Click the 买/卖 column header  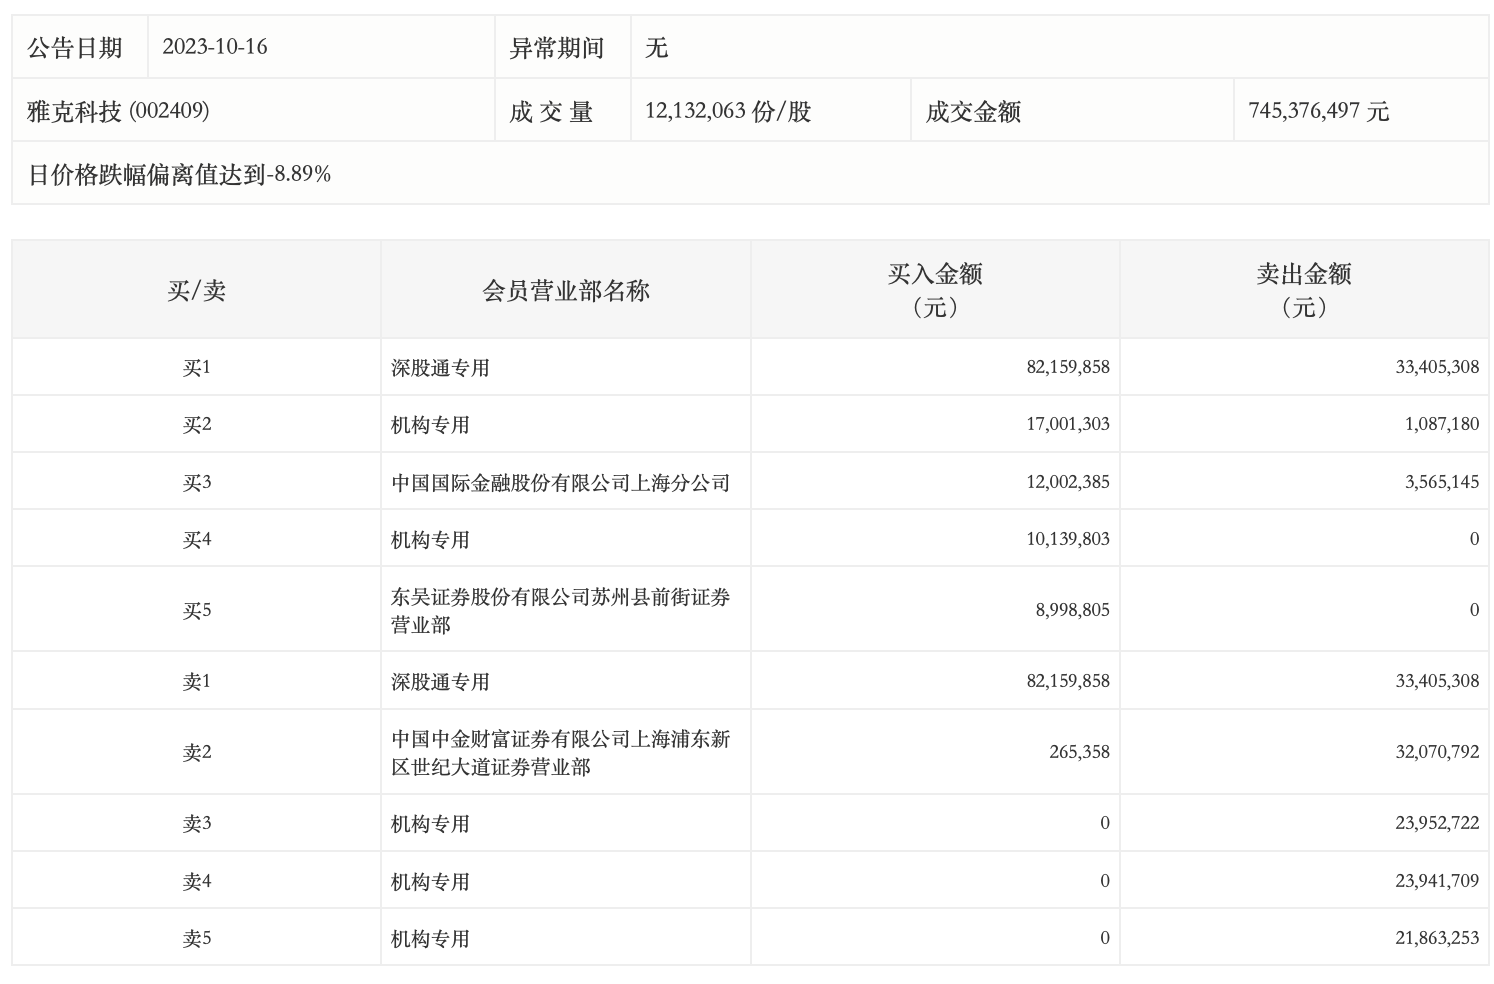(196, 291)
